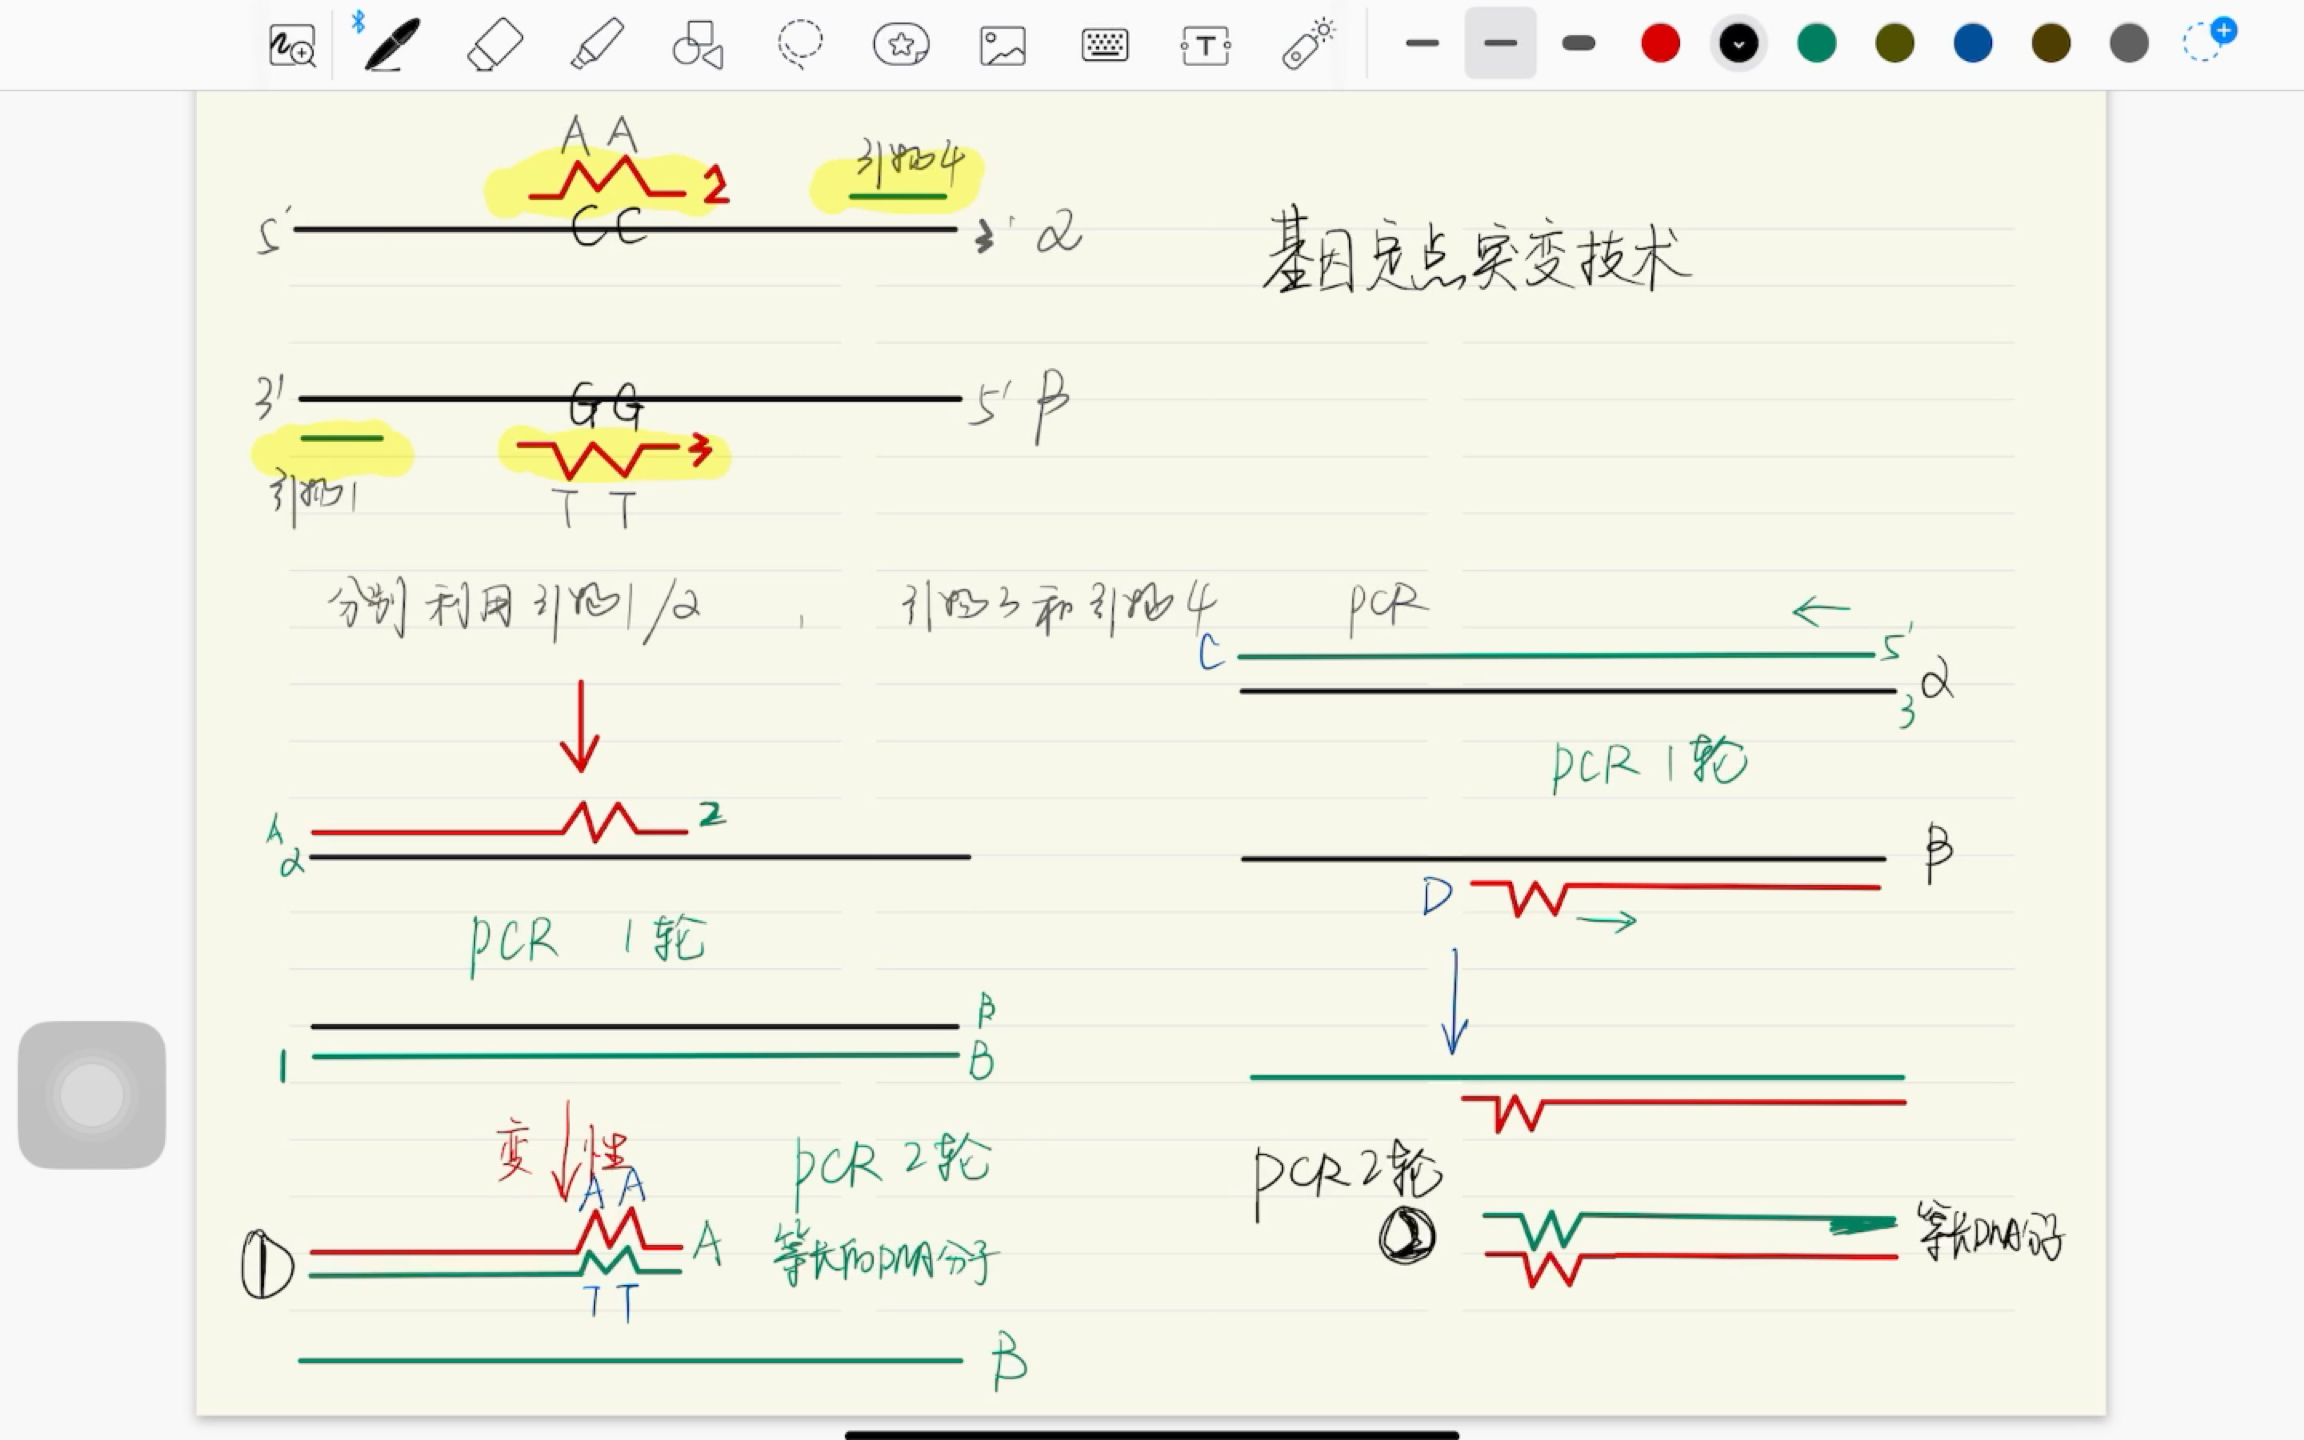2304x1440 pixels.
Task: Pick the green pen color
Action: 1817,44
